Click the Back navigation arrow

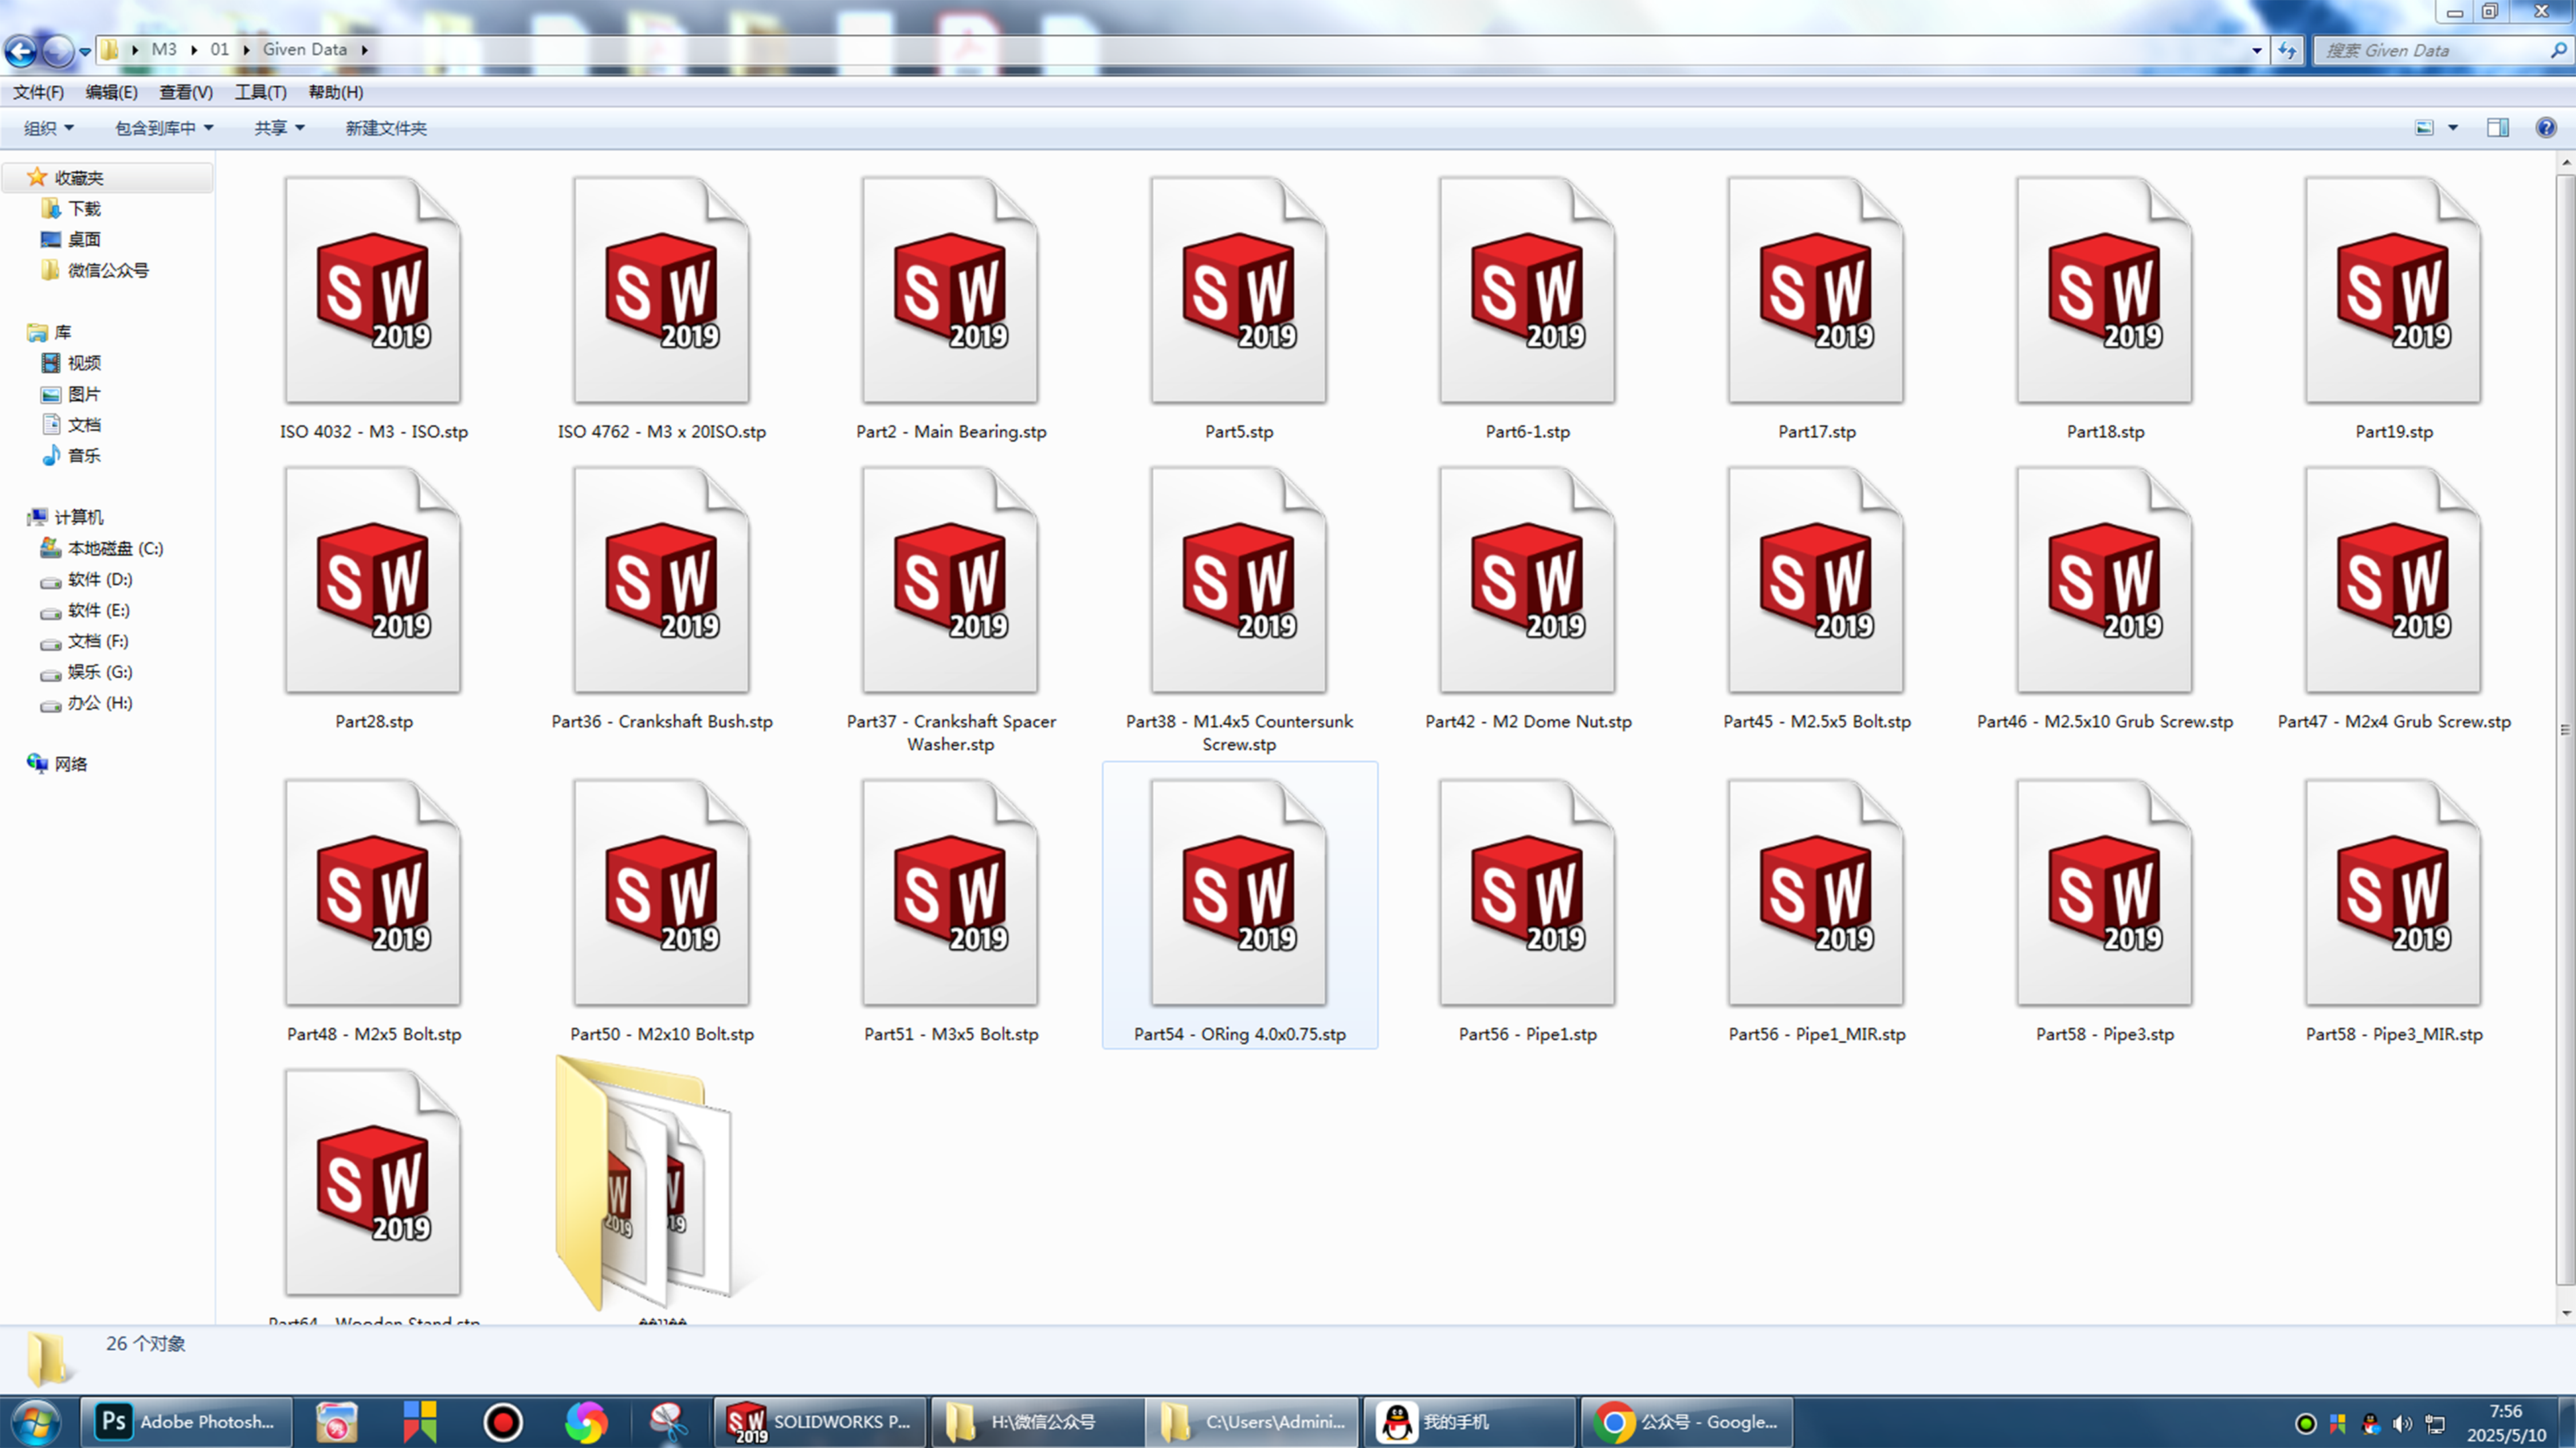(x=20, y=50)
